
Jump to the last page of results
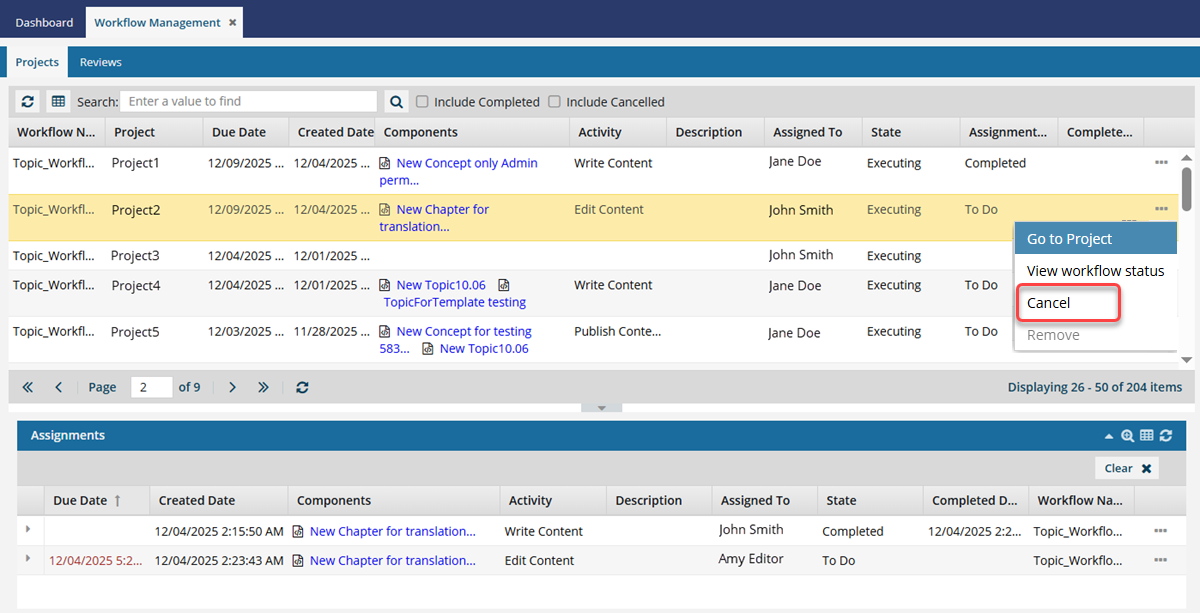point(263,387)
